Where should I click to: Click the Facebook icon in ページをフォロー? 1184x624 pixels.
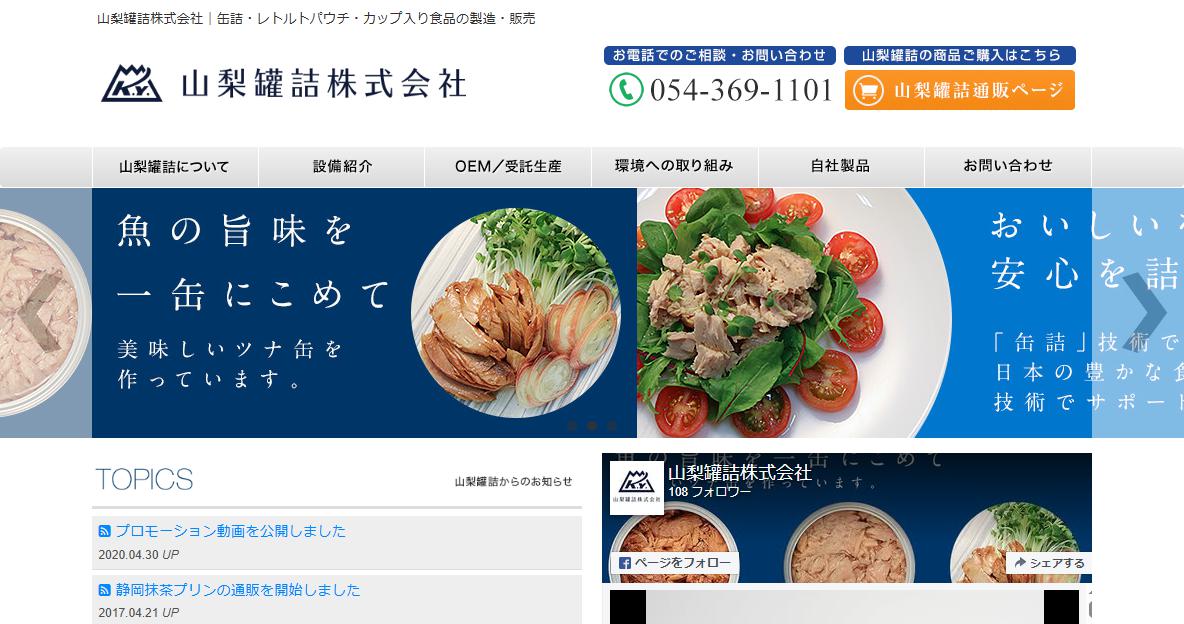pyautogui.click(x=624, y=563)
